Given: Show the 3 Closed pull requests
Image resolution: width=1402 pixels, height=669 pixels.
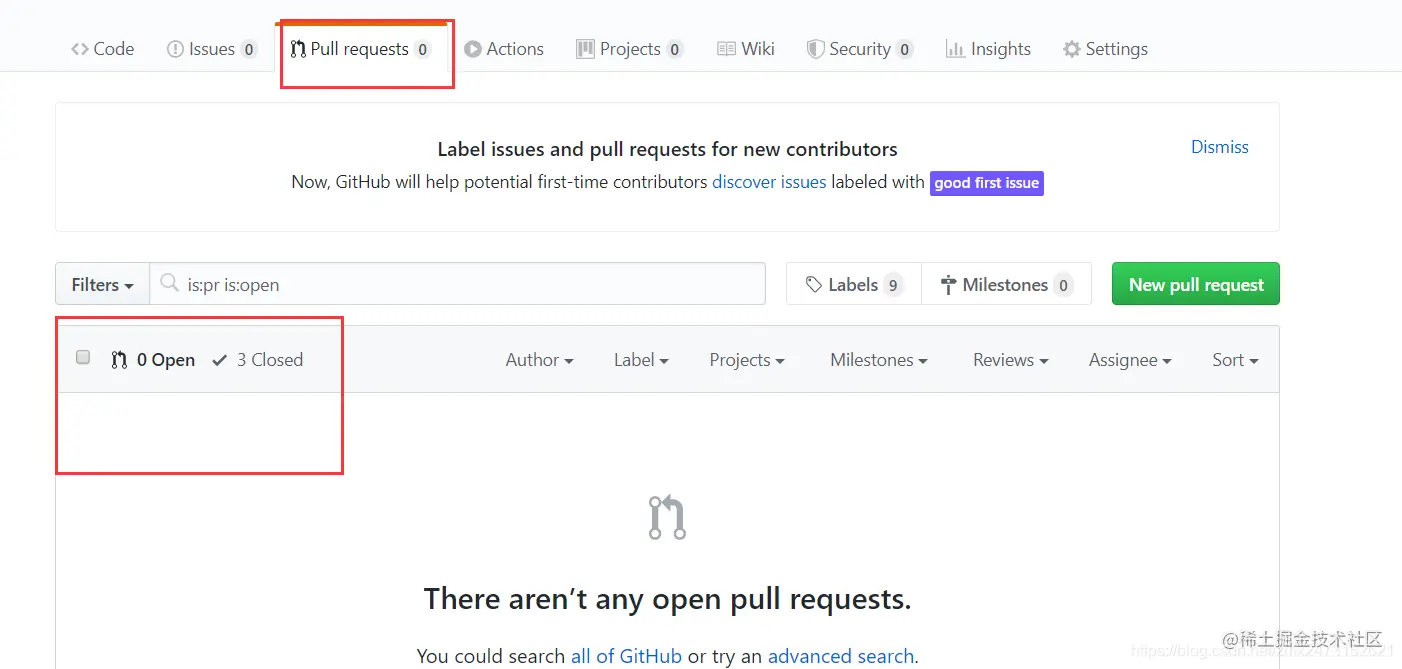Looking at the screenshot, I should pyautogui.click(x=258, y=360).
